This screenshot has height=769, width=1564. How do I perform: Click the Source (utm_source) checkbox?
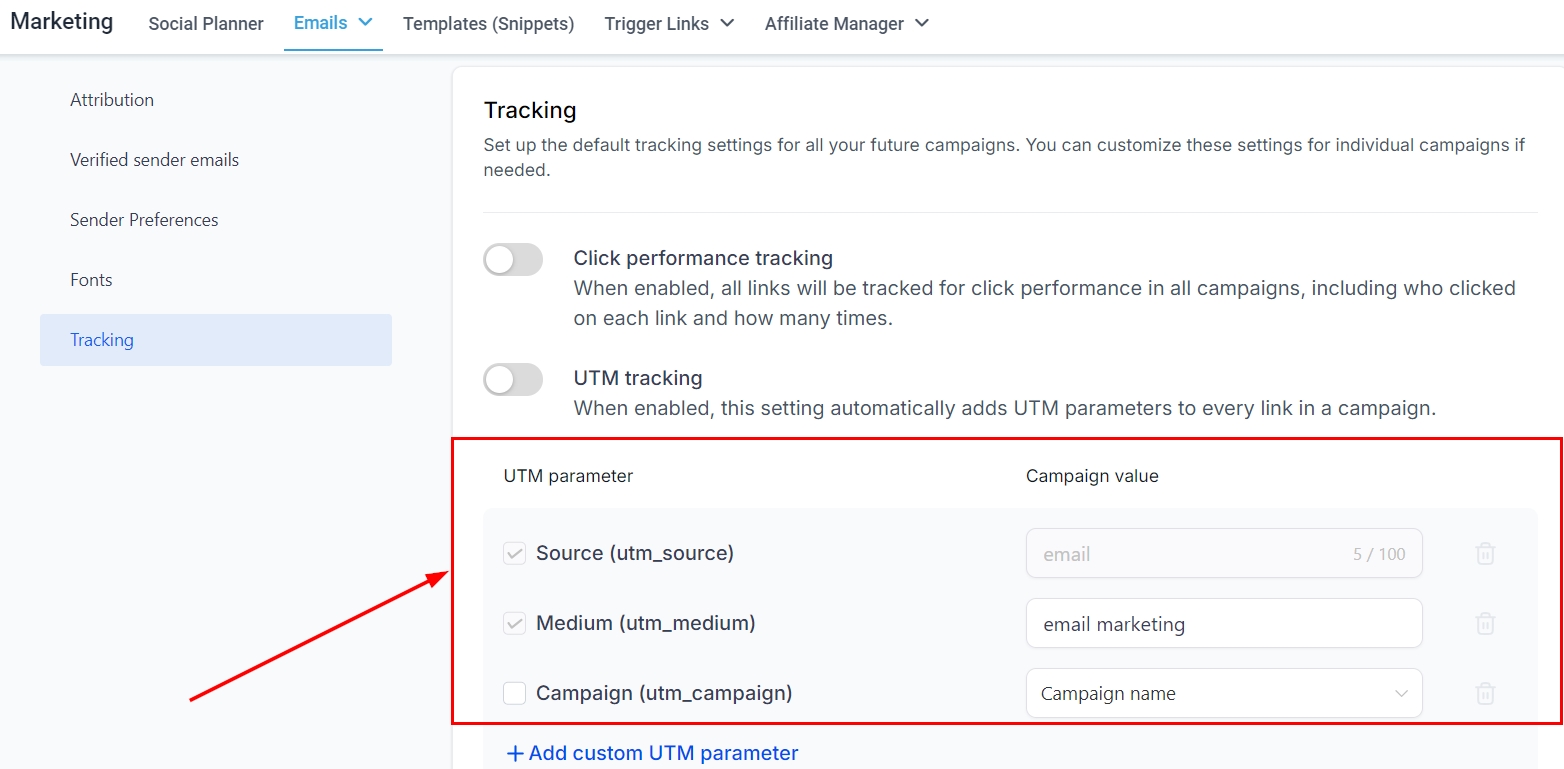click(x=514, y=554)
